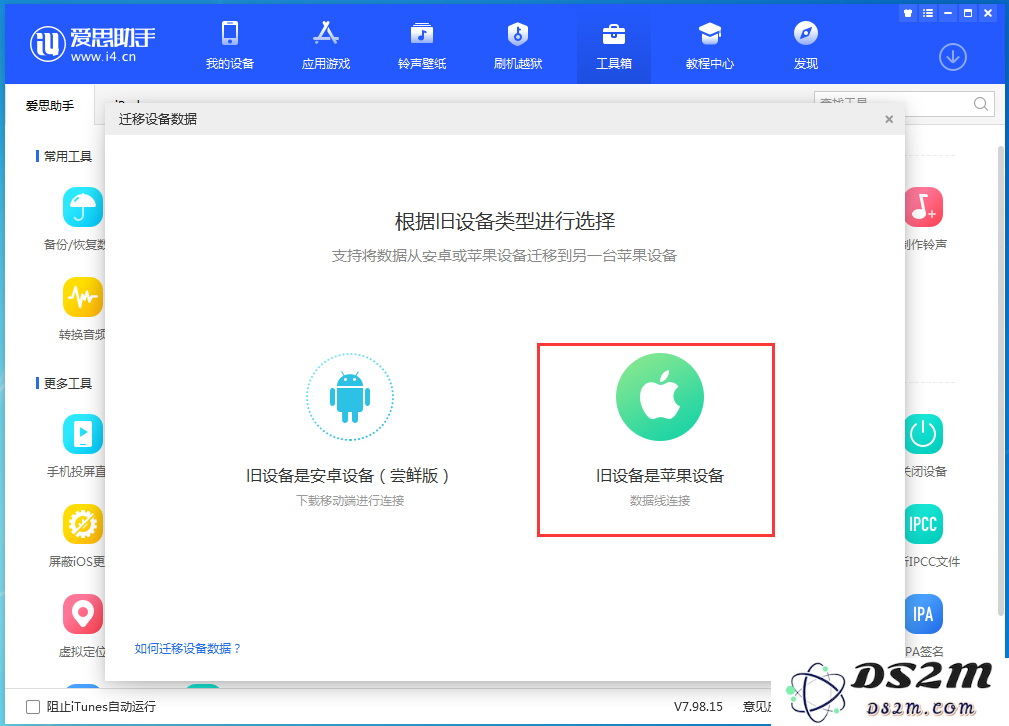Toggle 阻止iTunes自动运行 checkbox
Viewport: 1009px width, 726px height.
[33, 707]
